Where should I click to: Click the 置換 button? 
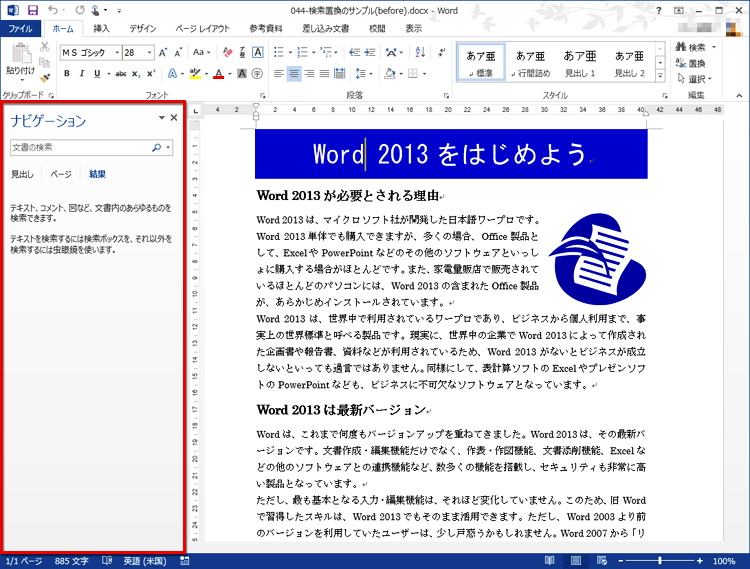click(x=691, y=63)
